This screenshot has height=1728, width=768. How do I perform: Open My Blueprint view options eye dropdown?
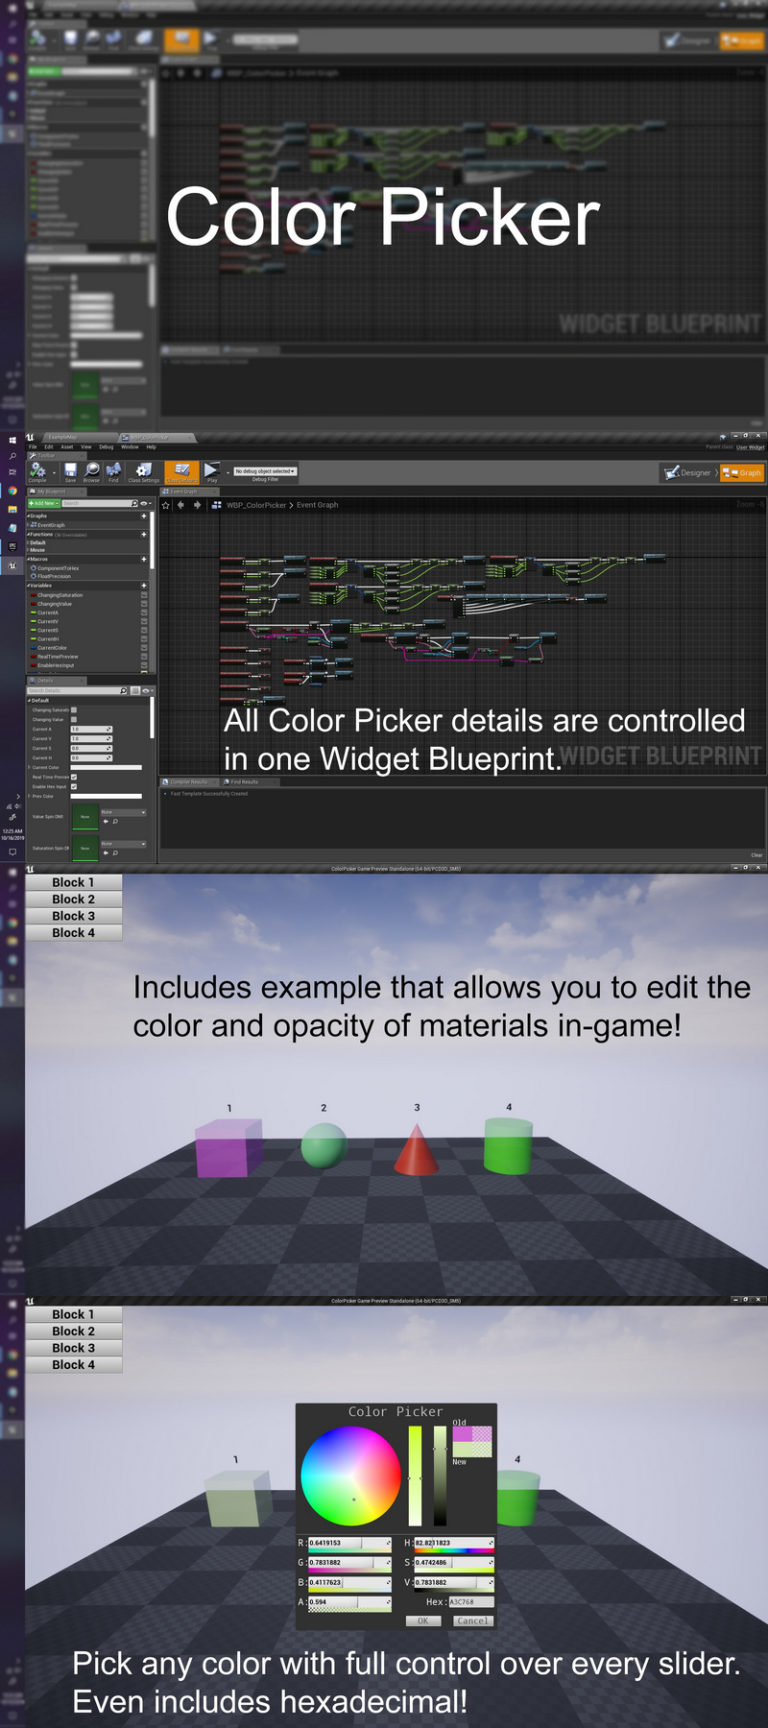point(147,503)
